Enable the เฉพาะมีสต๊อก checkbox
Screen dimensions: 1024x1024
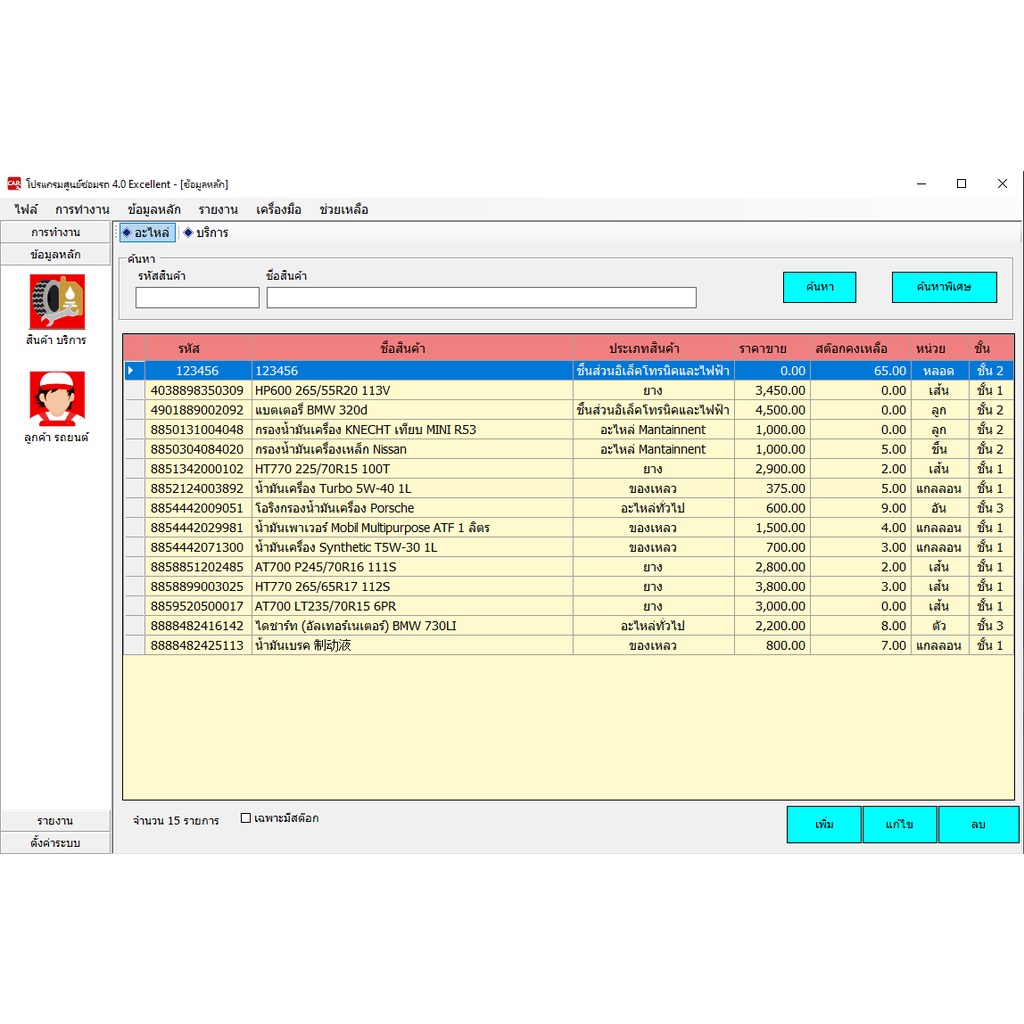(246, 818)
